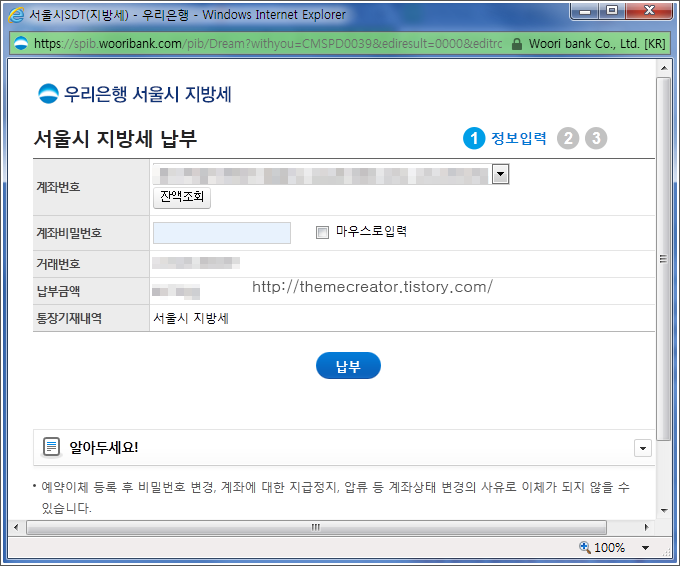
Task: Maximize the Internet Explorer window
Action: 611,11
